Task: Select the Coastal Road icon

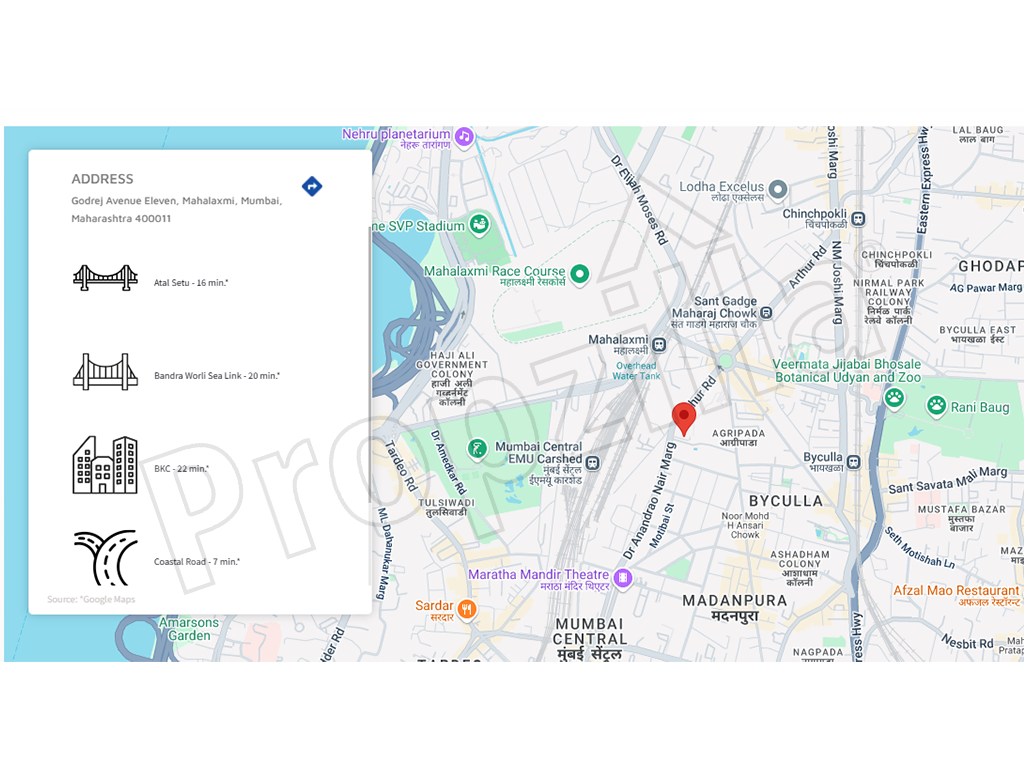Action: (x=105, y=558)
